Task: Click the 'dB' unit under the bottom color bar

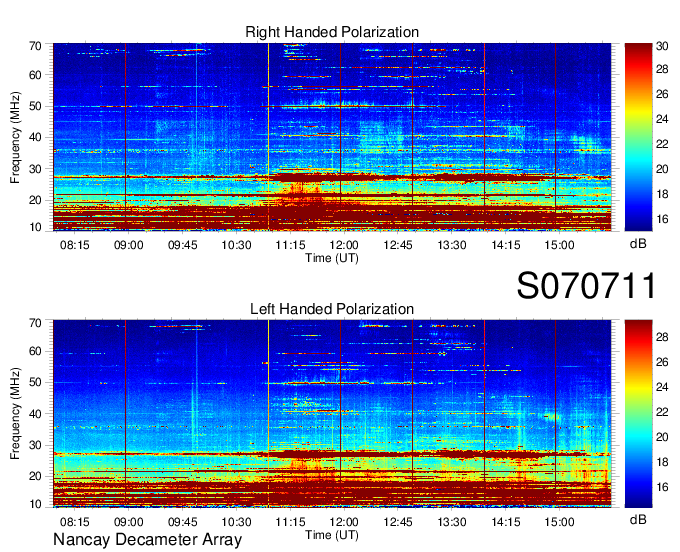Action: [638, 520]
